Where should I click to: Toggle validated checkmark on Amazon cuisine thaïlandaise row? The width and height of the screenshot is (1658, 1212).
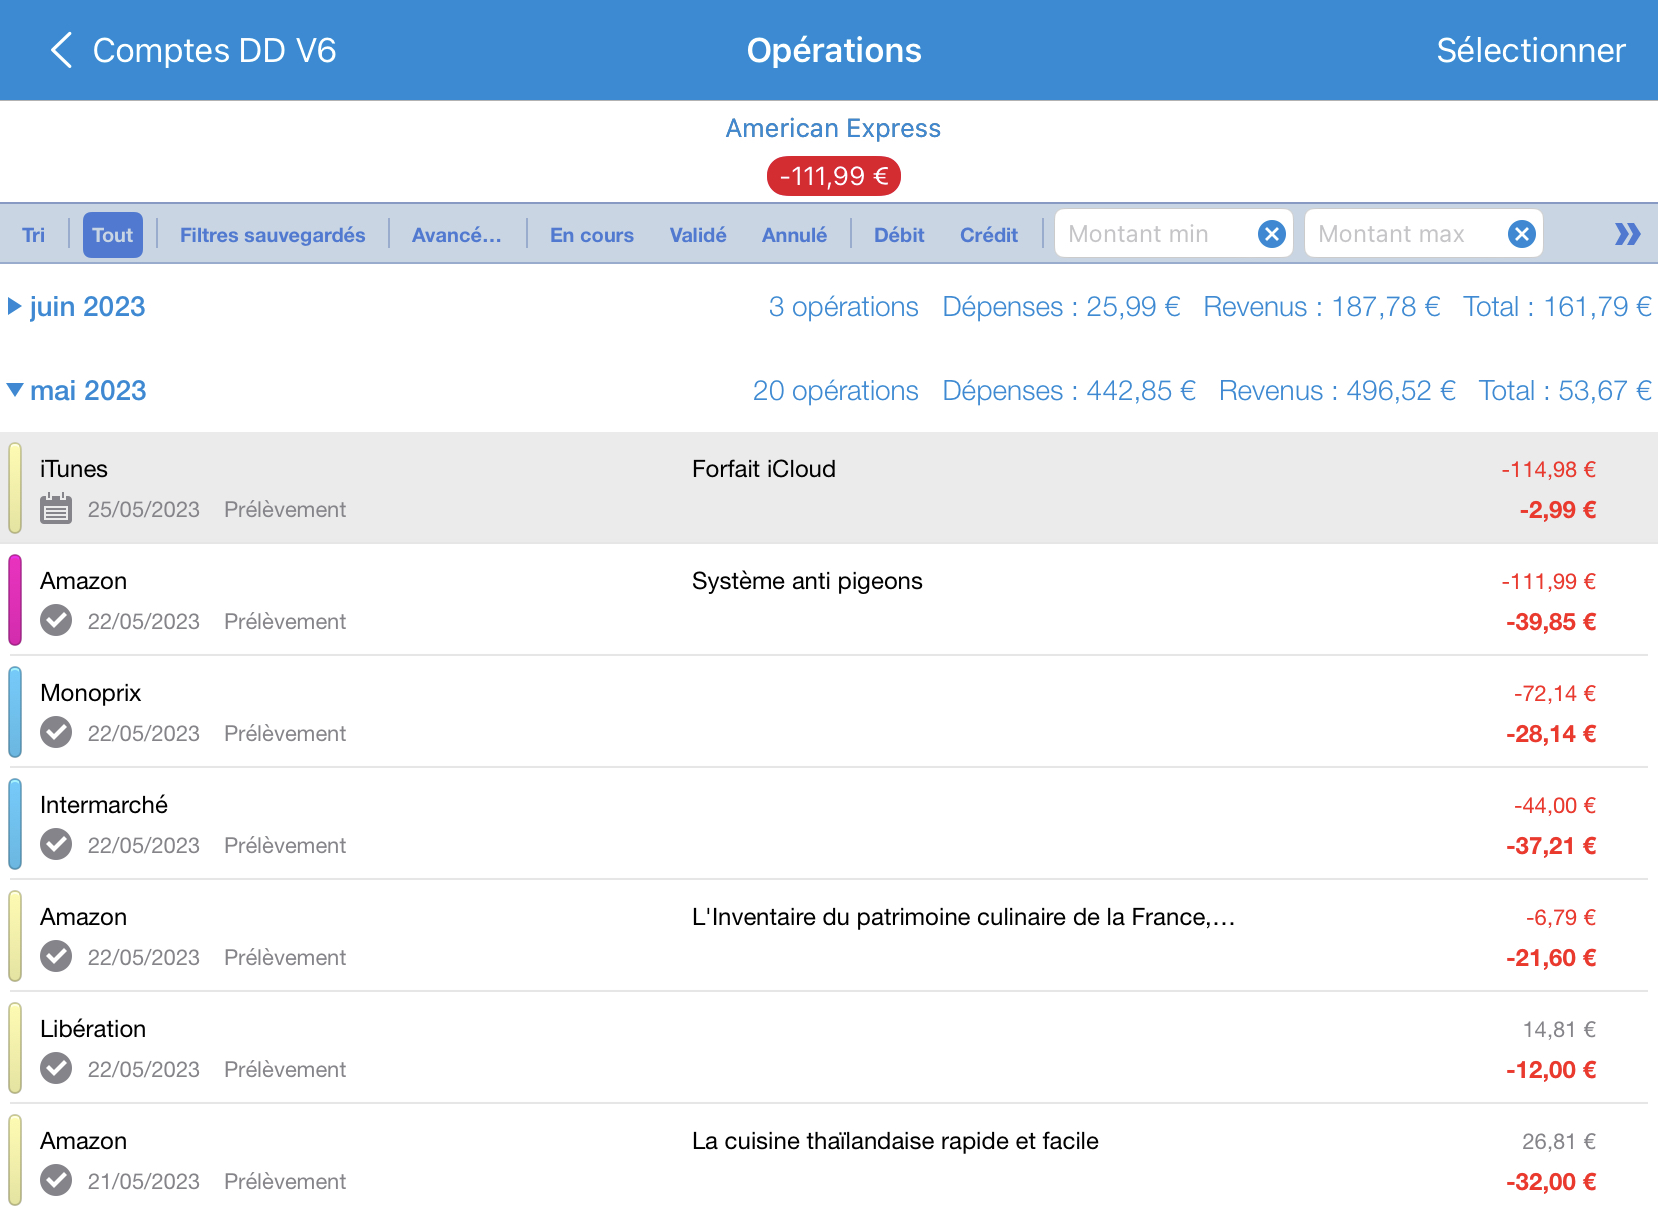click(56, 1180)
